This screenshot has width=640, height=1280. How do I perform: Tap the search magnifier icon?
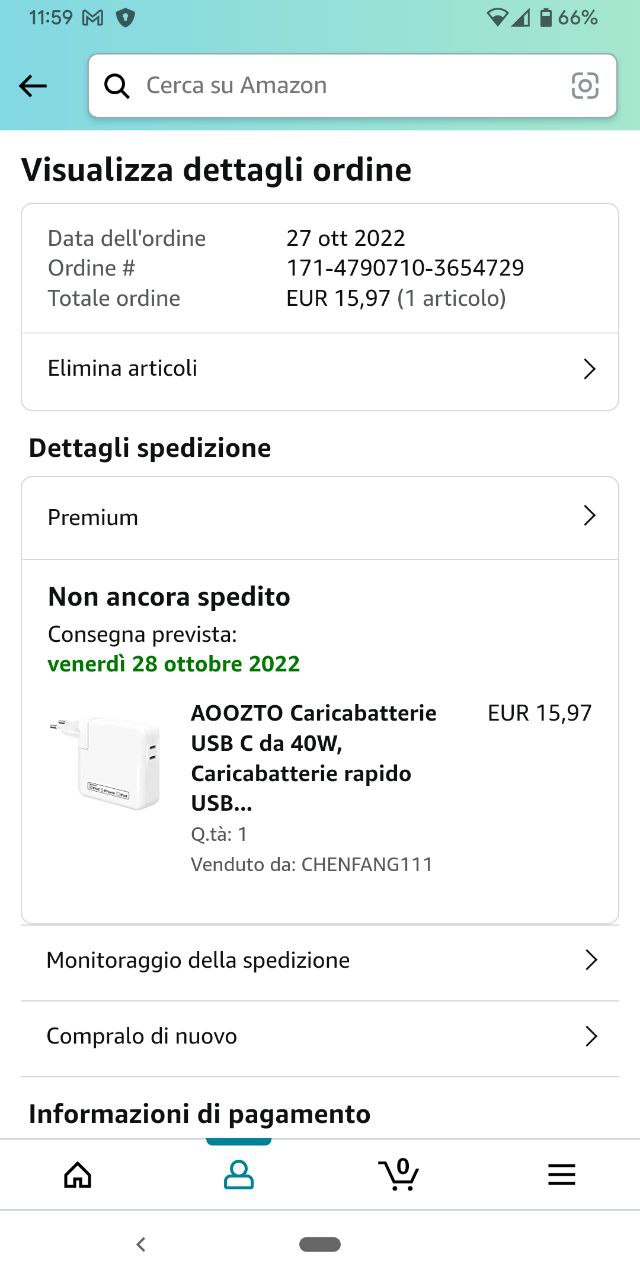[x=117, y=86]
